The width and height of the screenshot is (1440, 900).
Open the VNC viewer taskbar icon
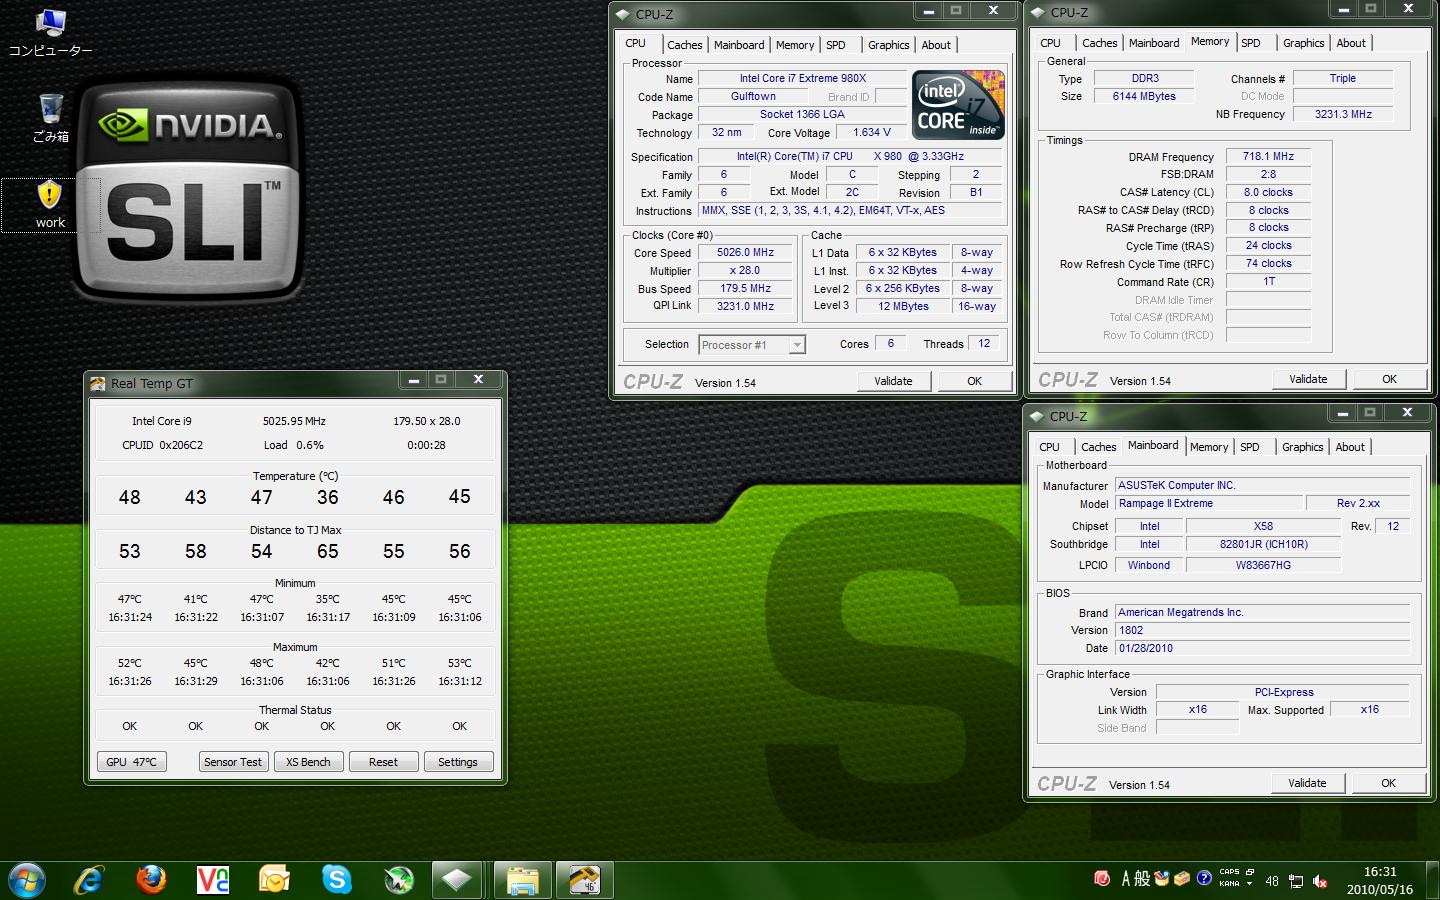(x=213, y=879)
